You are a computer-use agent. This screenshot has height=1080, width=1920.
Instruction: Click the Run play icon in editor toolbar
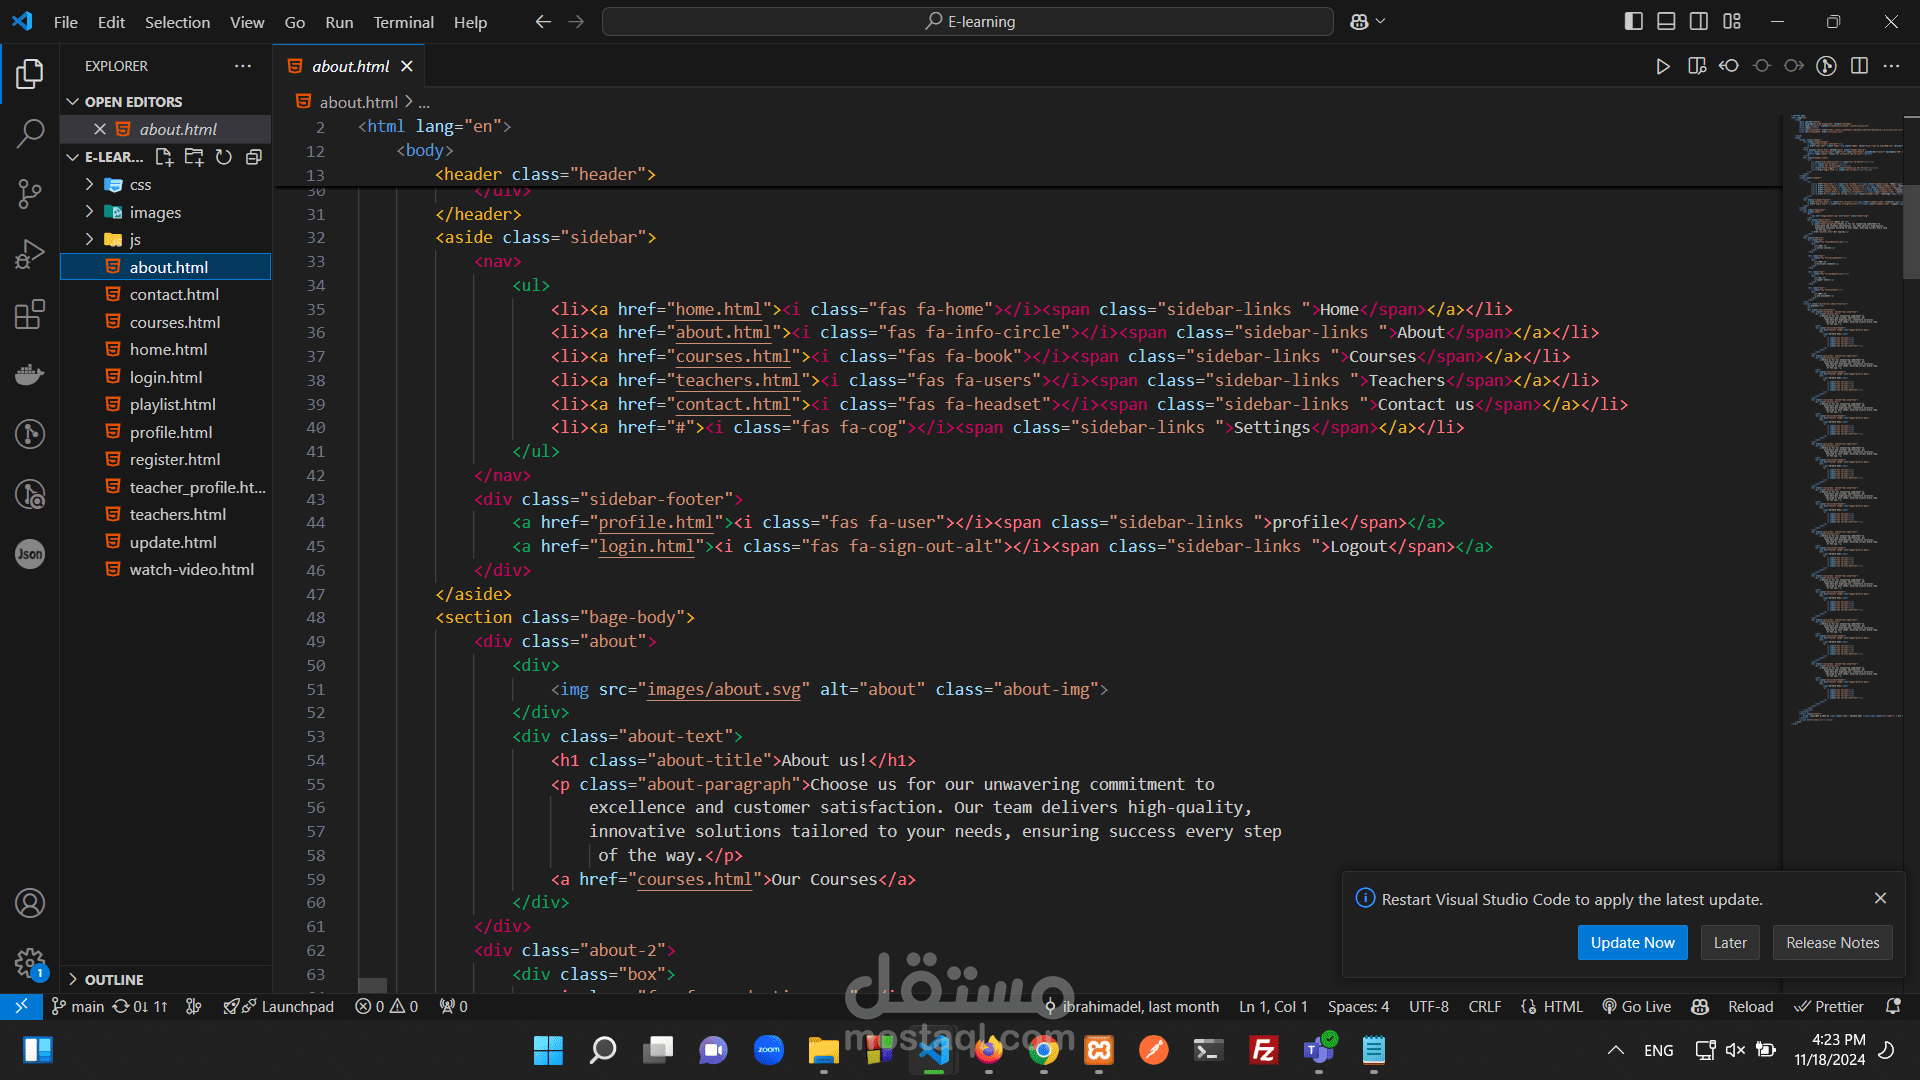click(1662, 66)
